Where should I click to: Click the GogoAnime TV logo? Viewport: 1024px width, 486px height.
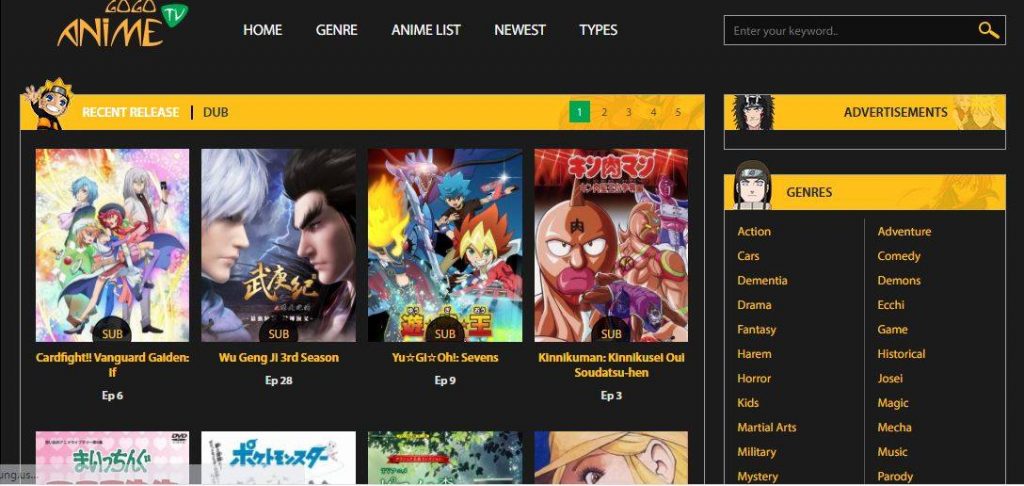(122, 24)
